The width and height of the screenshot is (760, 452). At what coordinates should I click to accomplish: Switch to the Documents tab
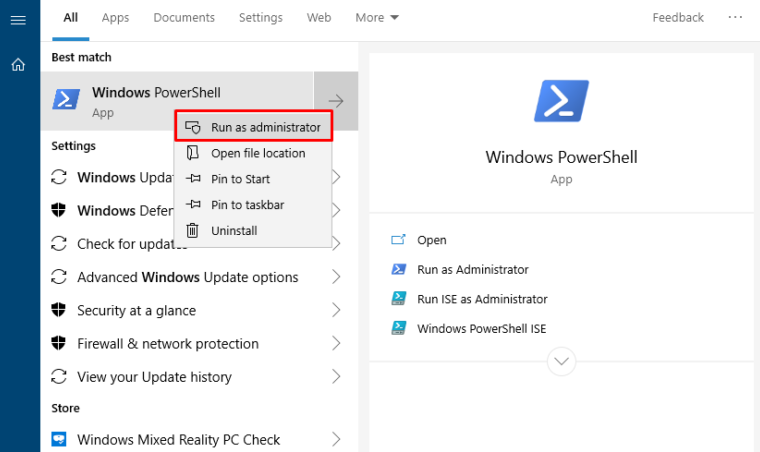click(x=184, y=18)
